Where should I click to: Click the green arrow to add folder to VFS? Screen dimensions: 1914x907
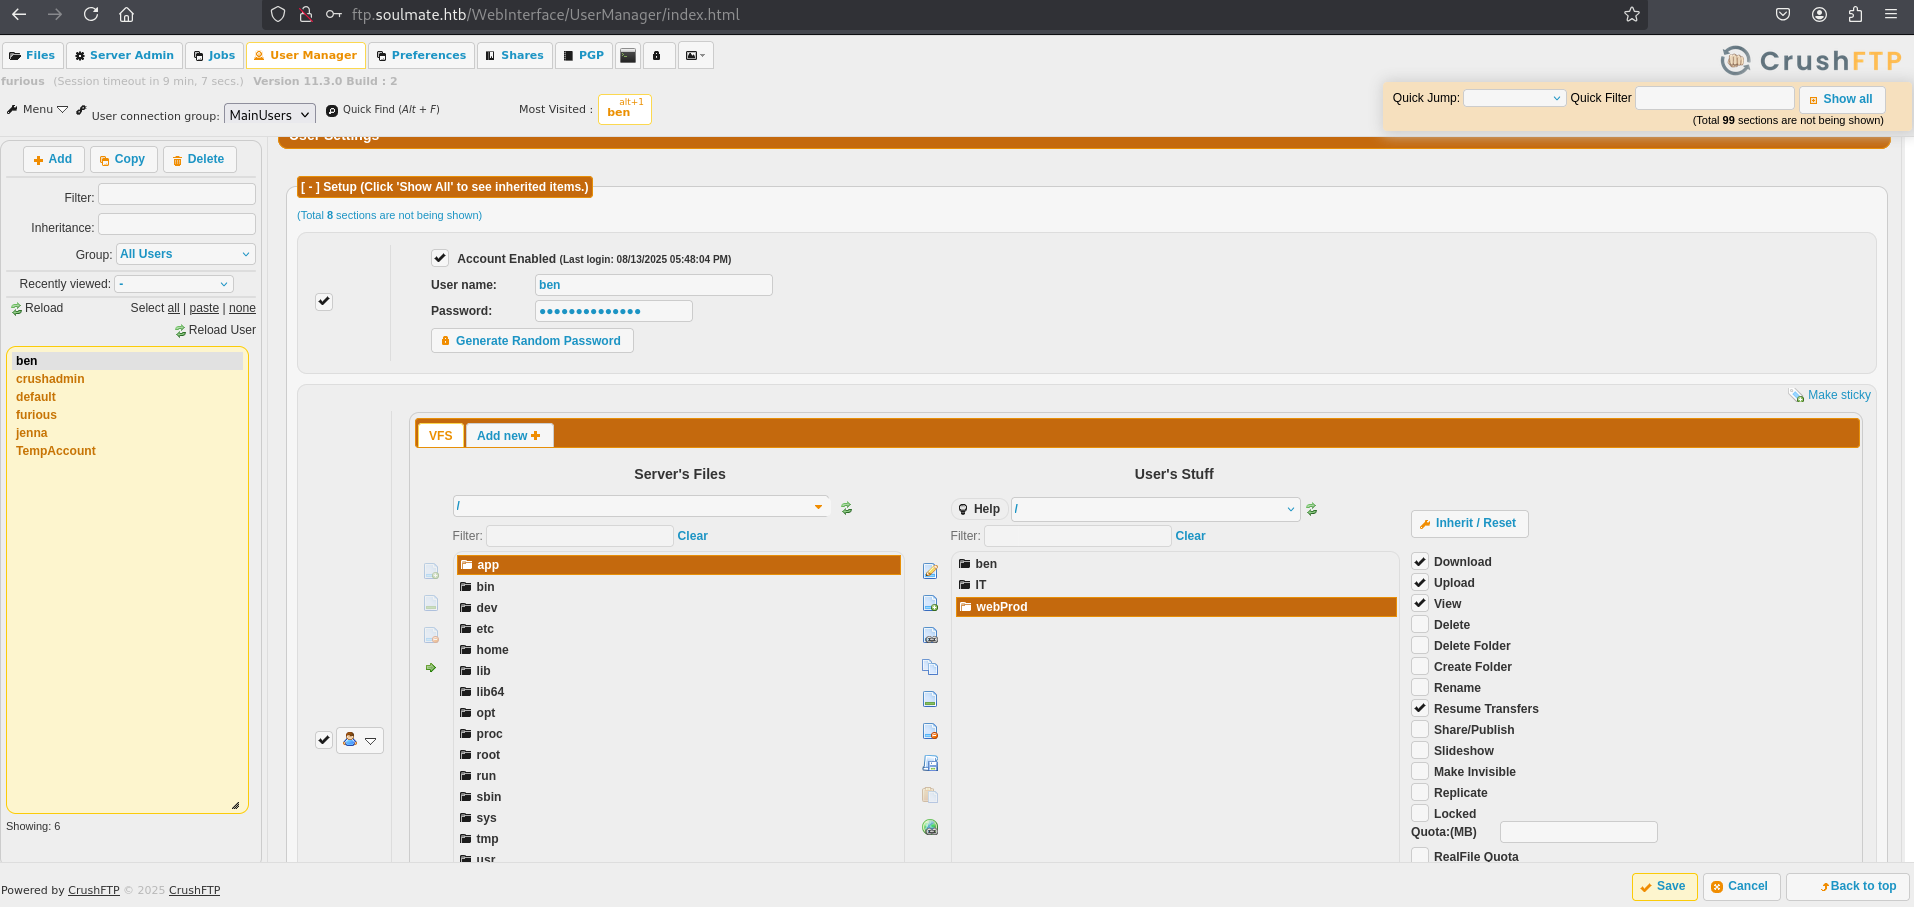click(x=431, y=668)
